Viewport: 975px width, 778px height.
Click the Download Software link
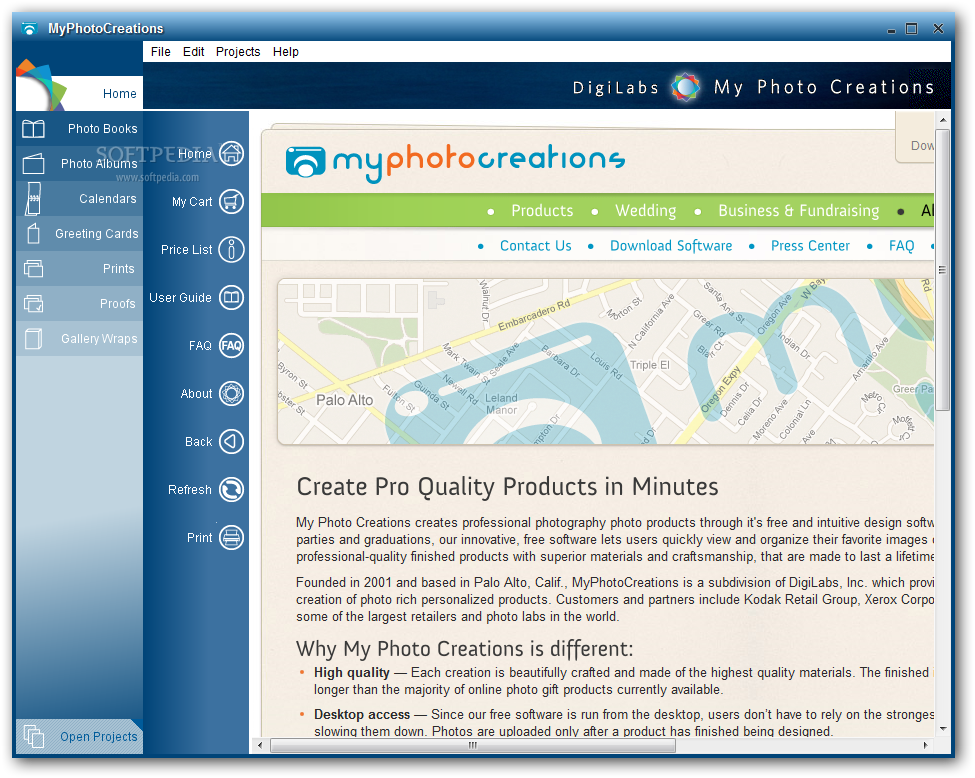671,246
